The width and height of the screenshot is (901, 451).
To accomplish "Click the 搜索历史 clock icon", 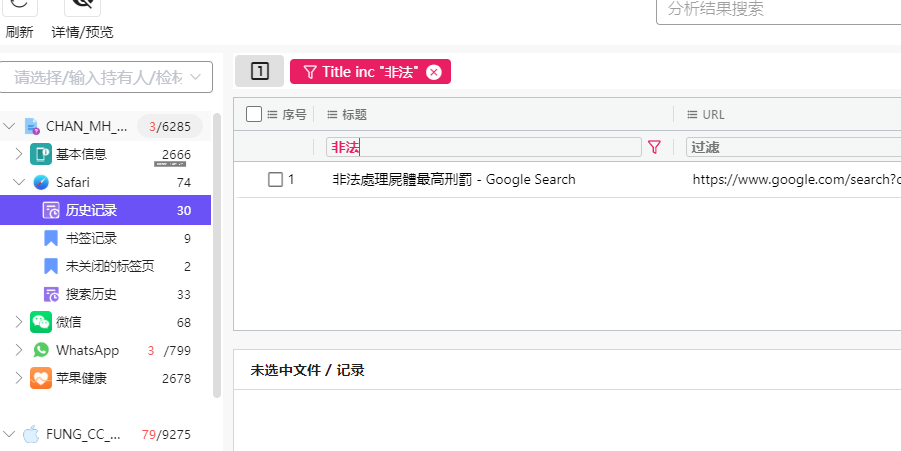I will point(51,295).
